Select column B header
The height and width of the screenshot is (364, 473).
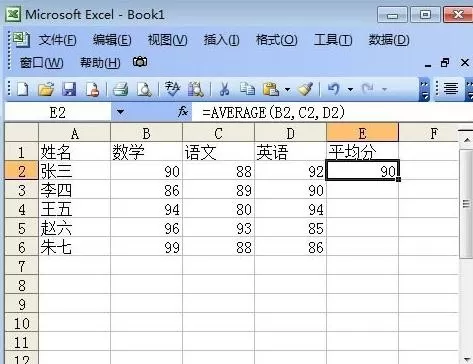coord(147,133)
